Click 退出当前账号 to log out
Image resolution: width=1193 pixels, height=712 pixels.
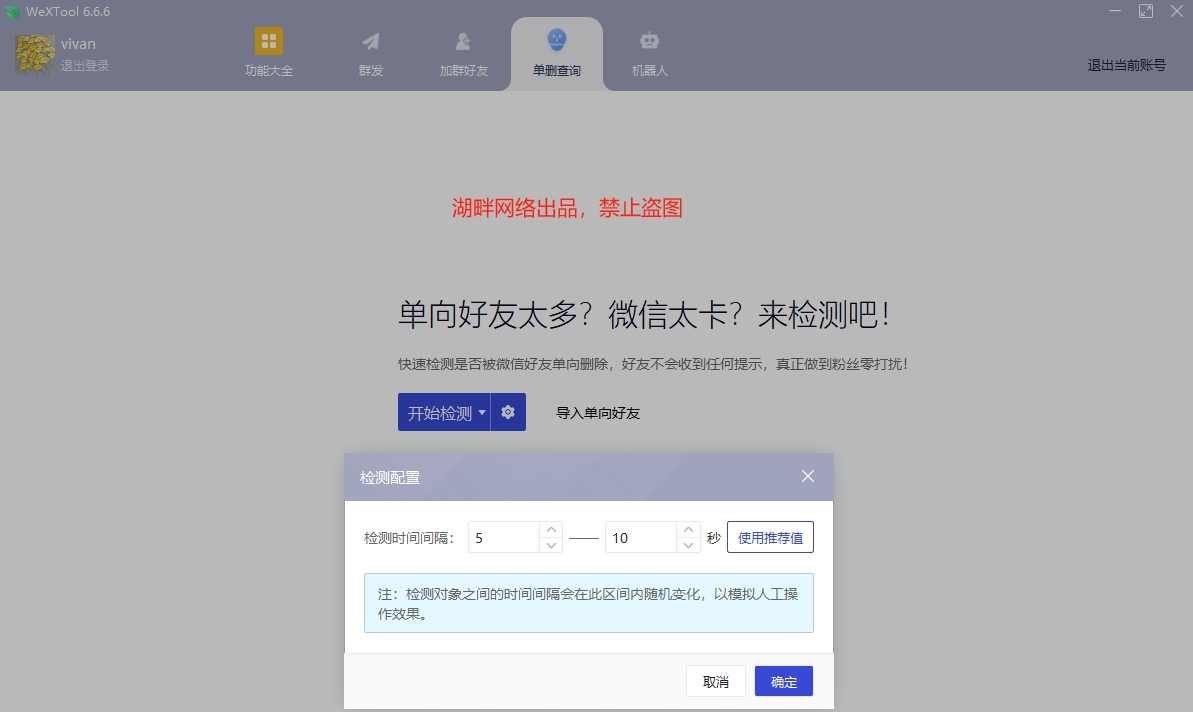tap(1125, 65)
